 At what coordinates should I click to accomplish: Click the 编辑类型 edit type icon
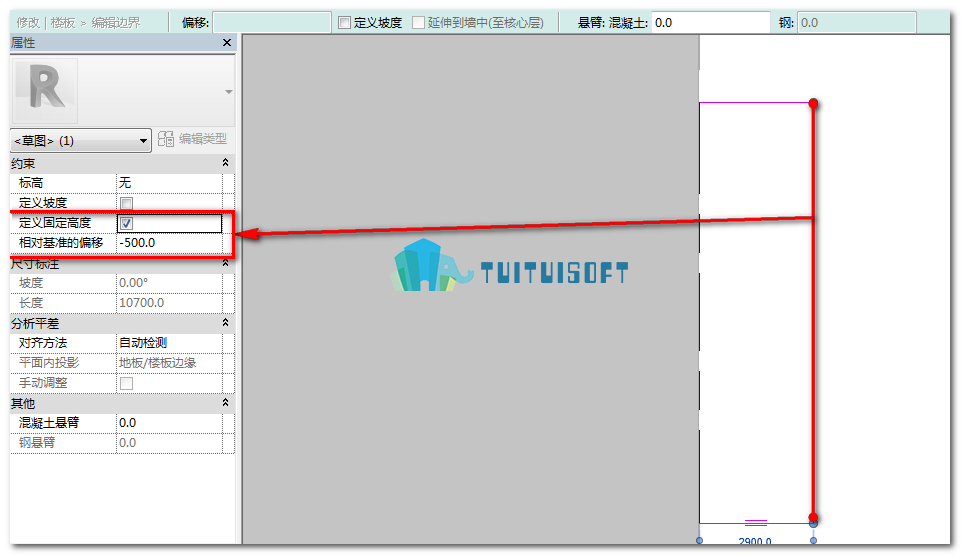[165, 139]
